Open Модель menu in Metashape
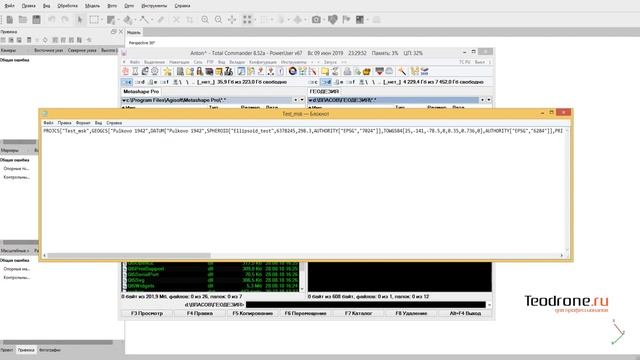Image resolution: width=640 pixels, height=360 pixels. (x=92, y=6)
